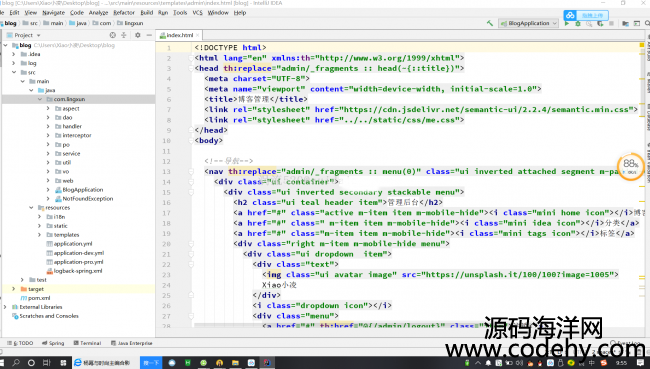Start debugging with the bug icon
This screenshot has height=369, width=650.
coord(578,24)
